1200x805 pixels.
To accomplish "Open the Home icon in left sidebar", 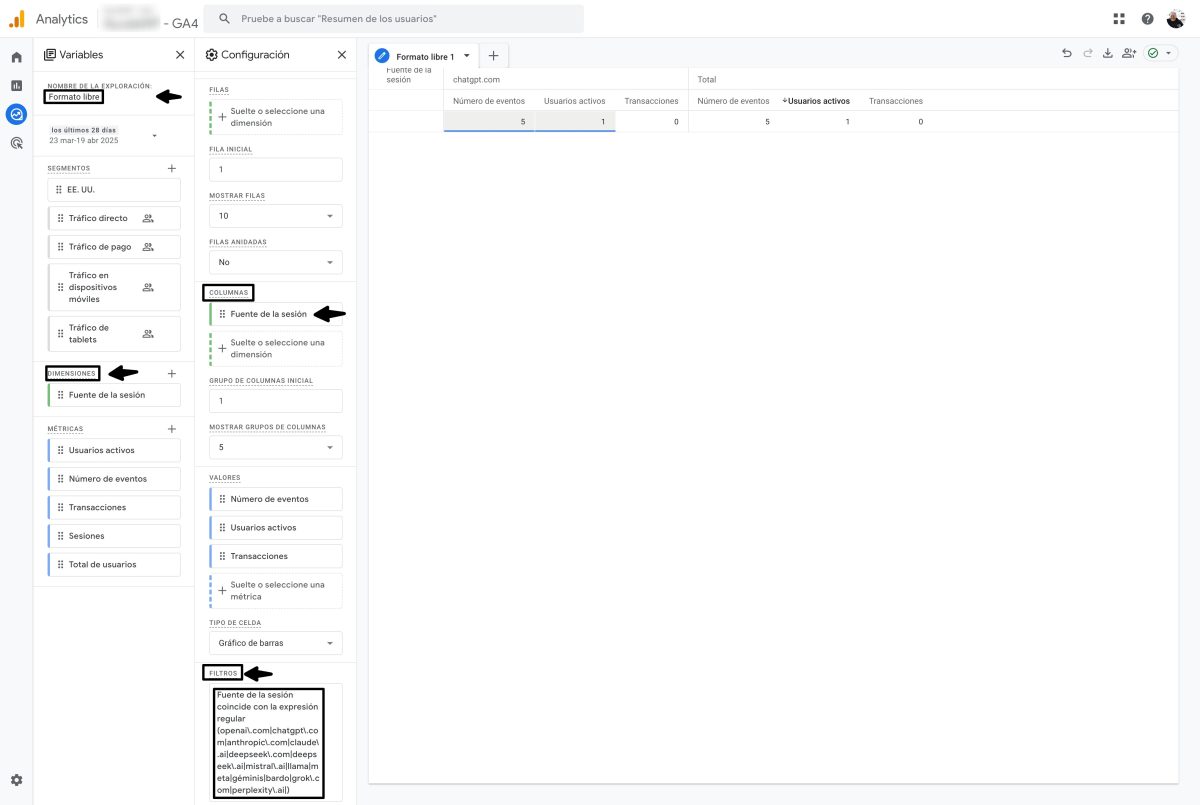I will 16,57.
